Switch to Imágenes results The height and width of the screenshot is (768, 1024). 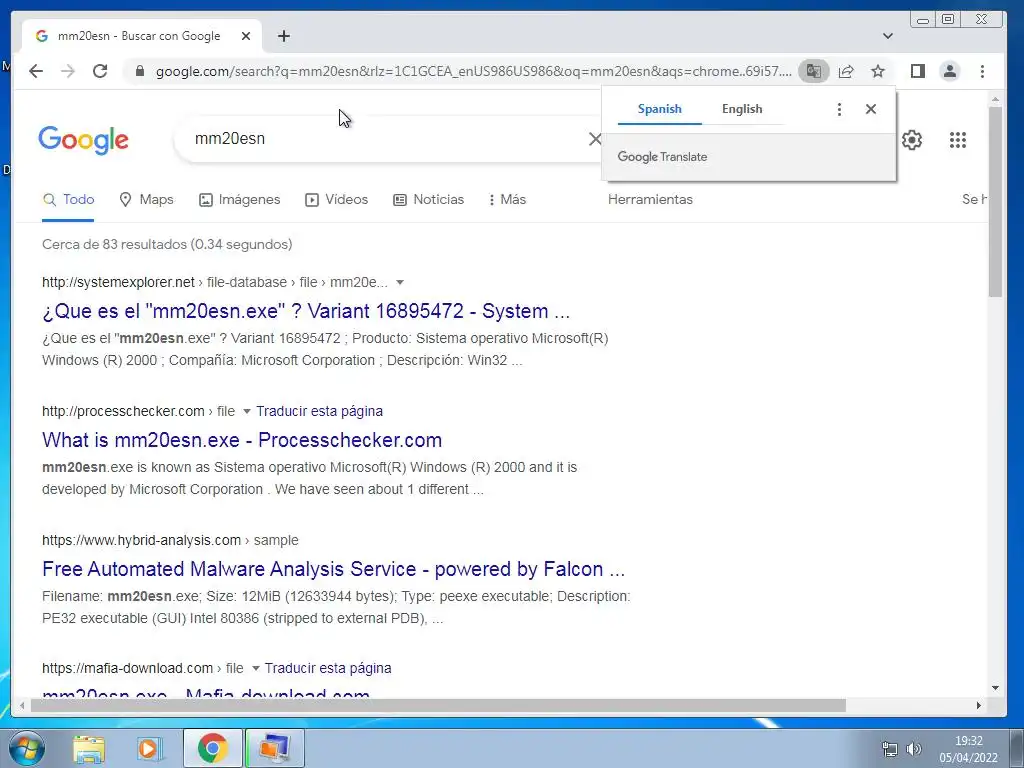(x=240, y=200)
